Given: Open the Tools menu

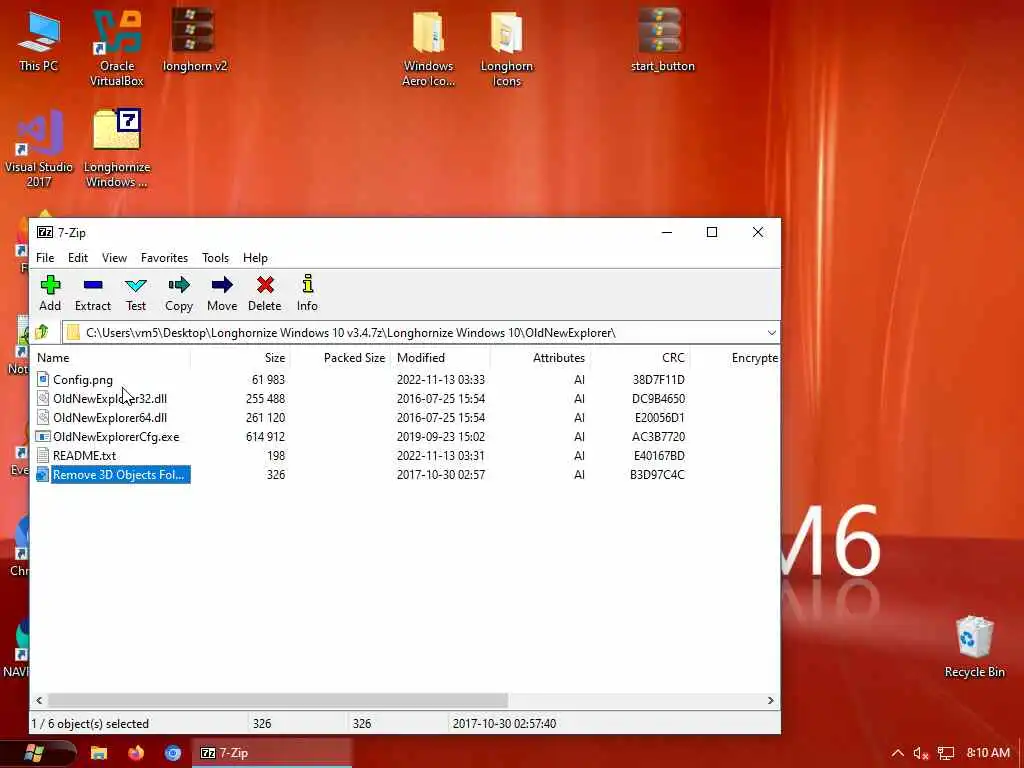Looking at the screenshot, I should tap(216, 258).
